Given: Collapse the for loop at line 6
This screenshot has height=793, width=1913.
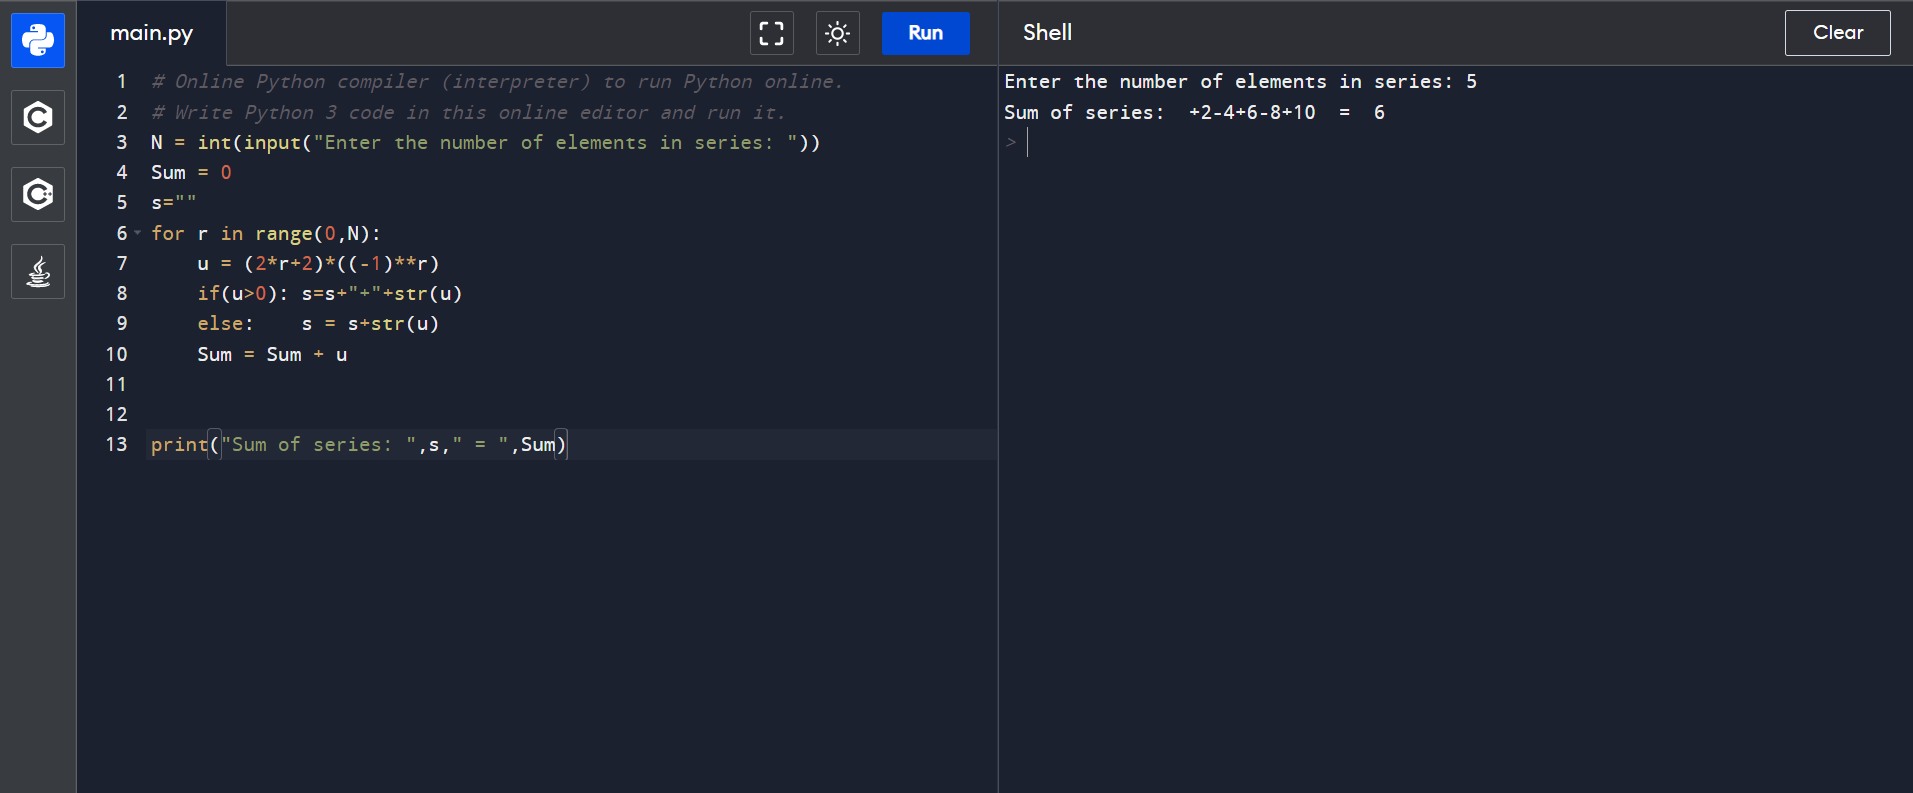Looking at the screenshot, I should [x=138, y=233].
